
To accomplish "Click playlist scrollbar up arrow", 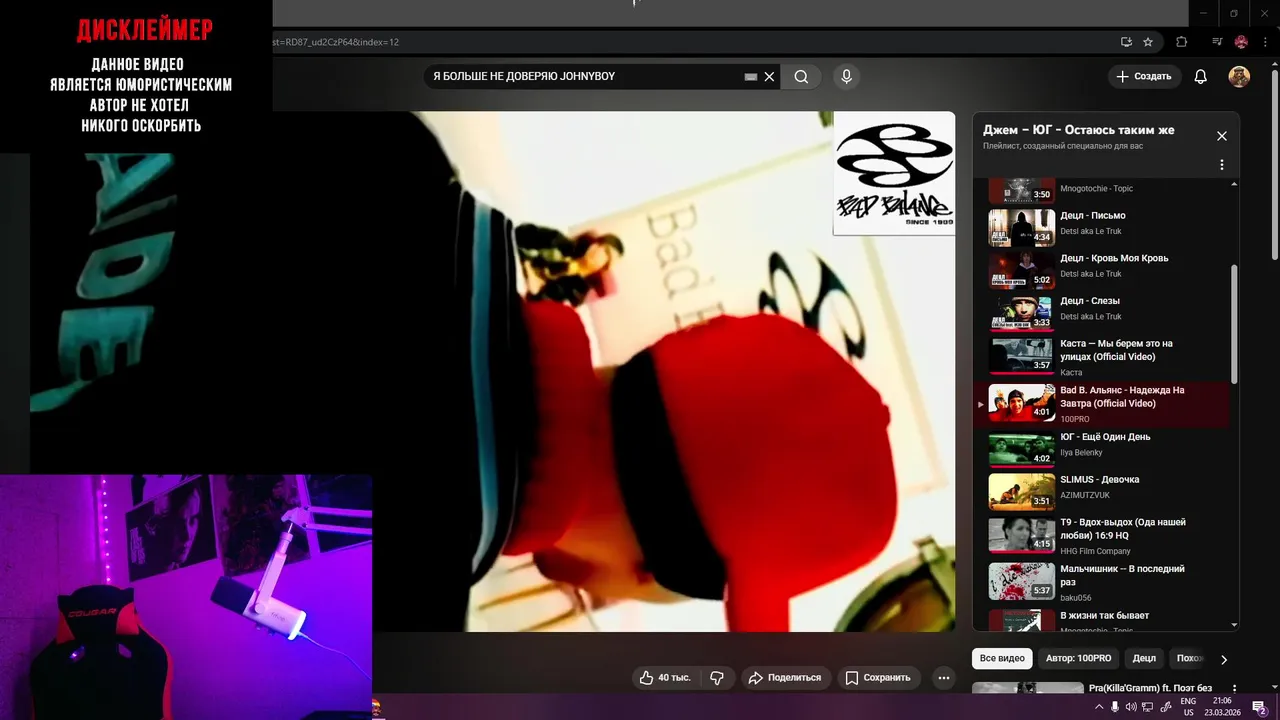I will click(1234, 184).
